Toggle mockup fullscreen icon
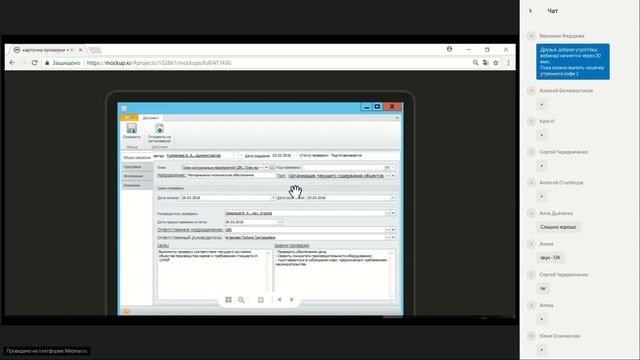This screenshot has height=360, width=640. (261, 300)
